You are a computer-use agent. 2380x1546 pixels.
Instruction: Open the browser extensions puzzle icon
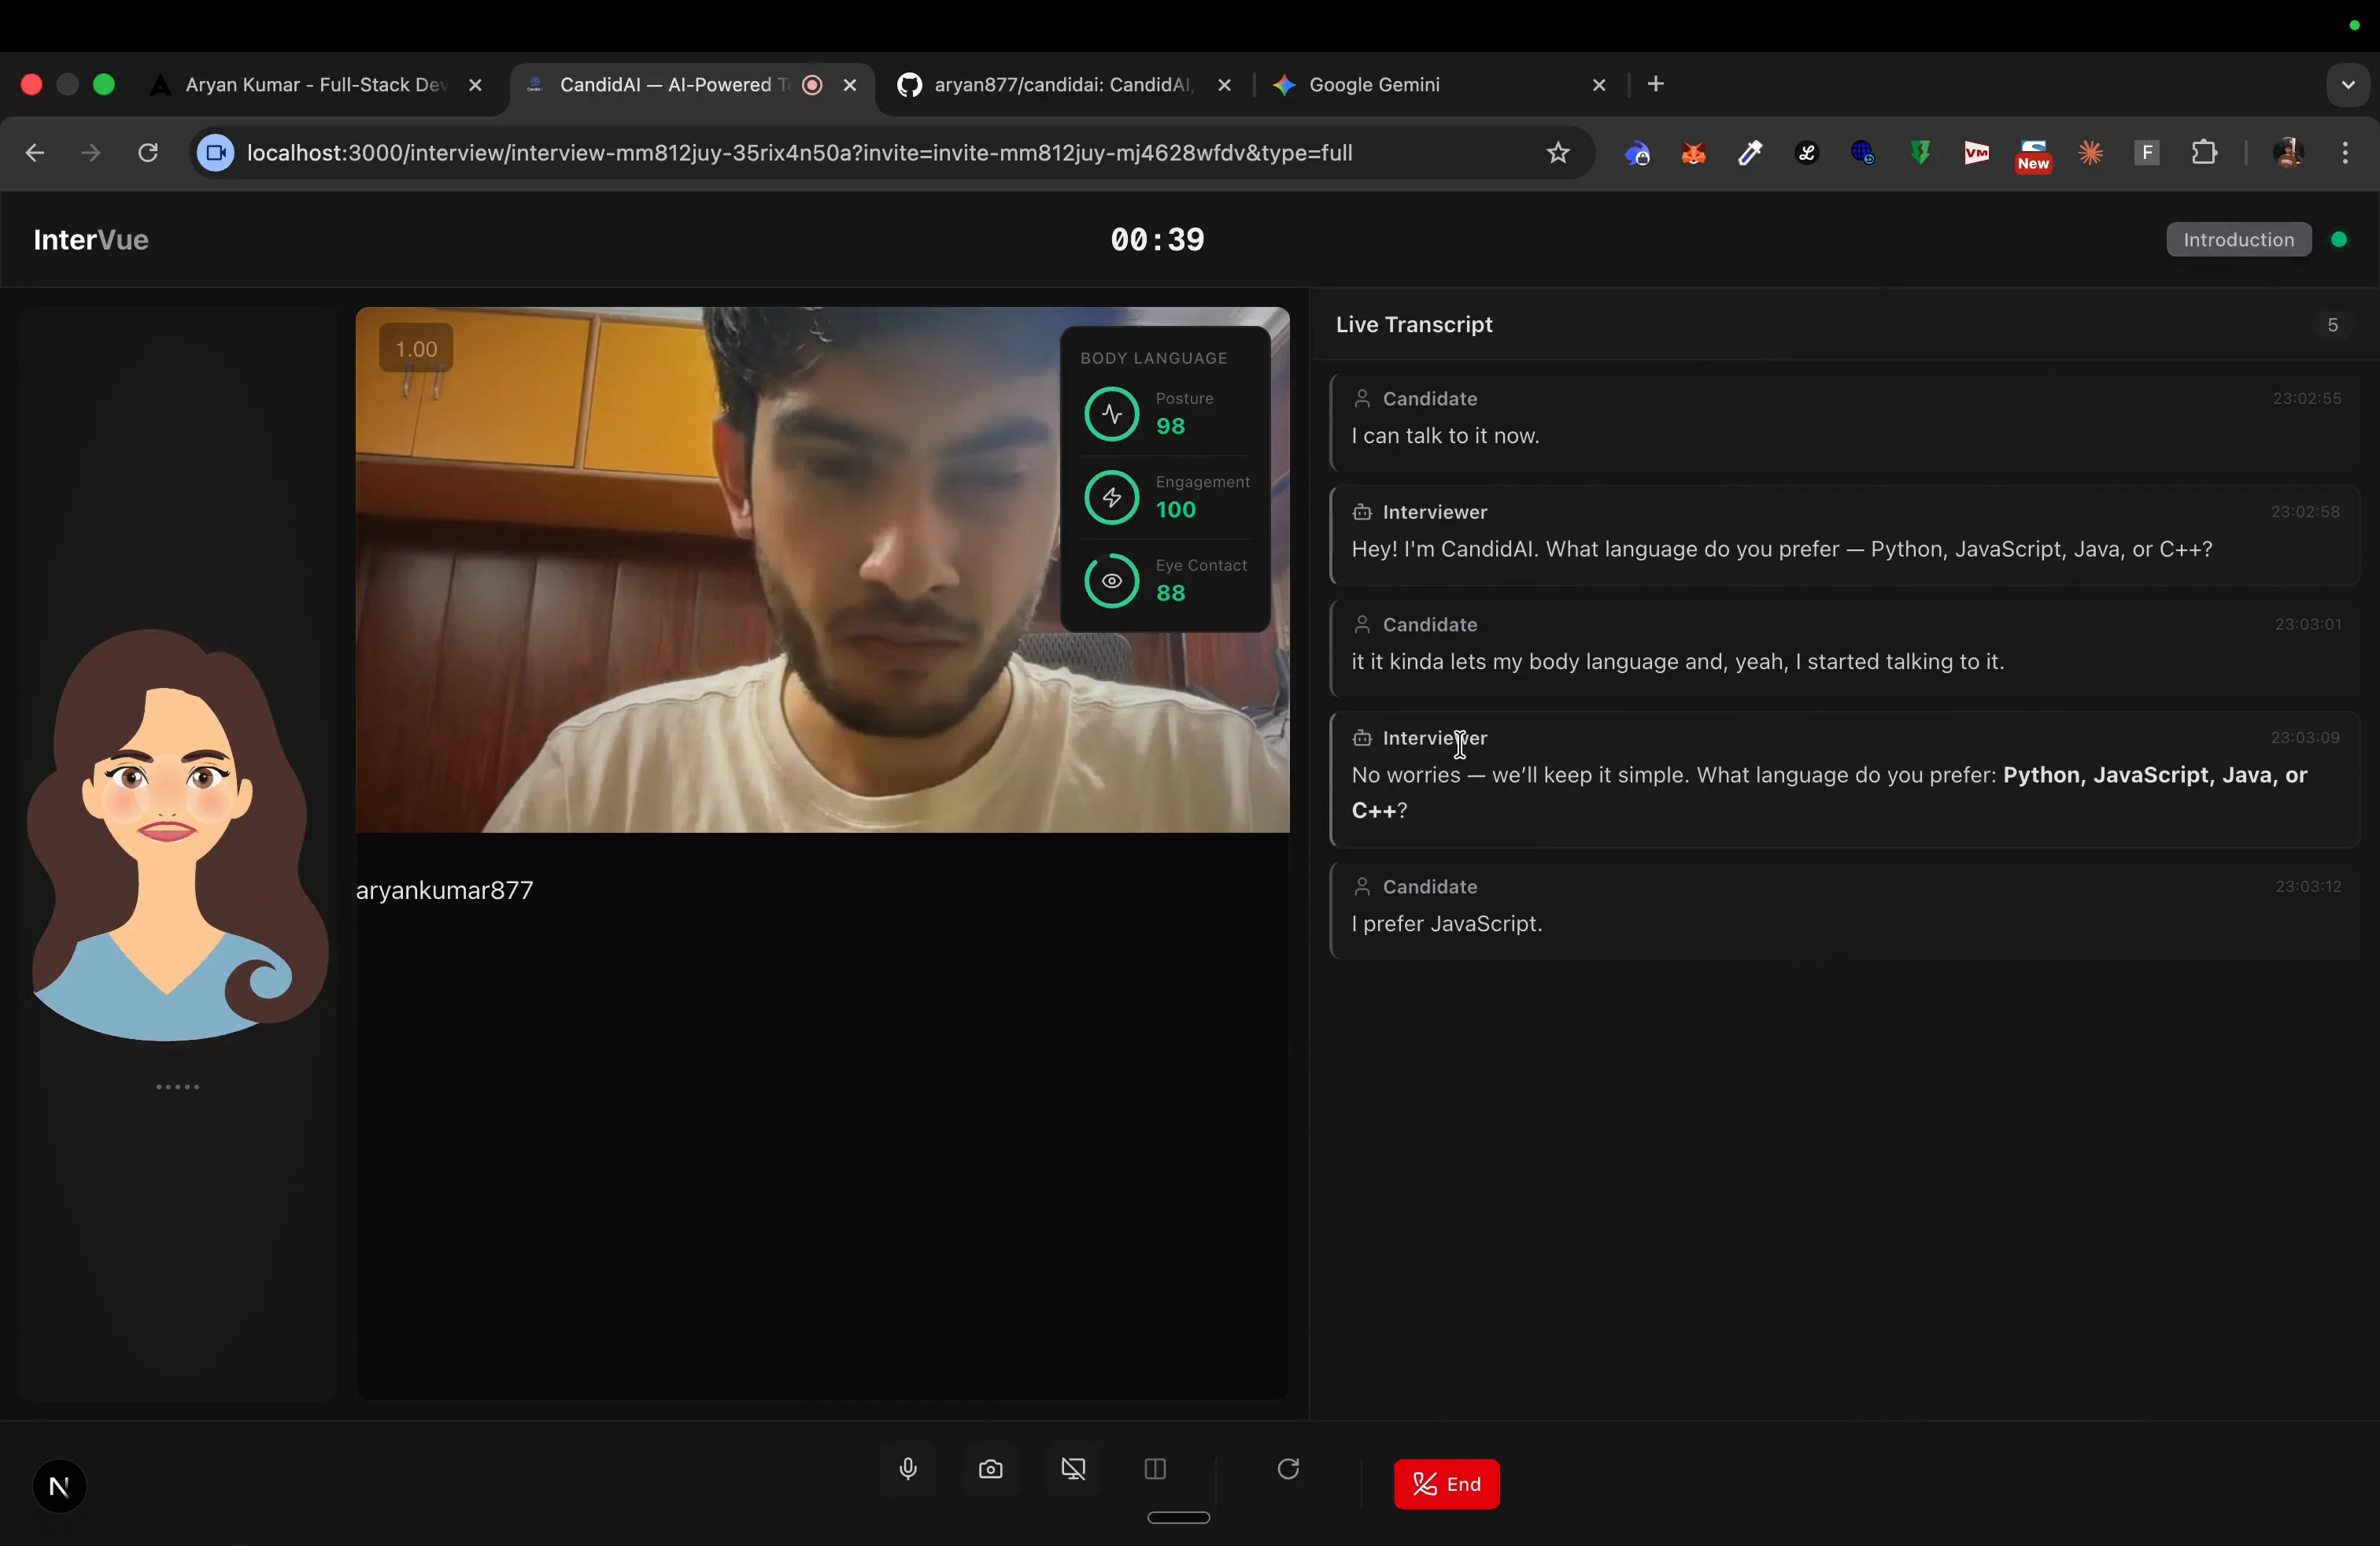(2205, 152)
